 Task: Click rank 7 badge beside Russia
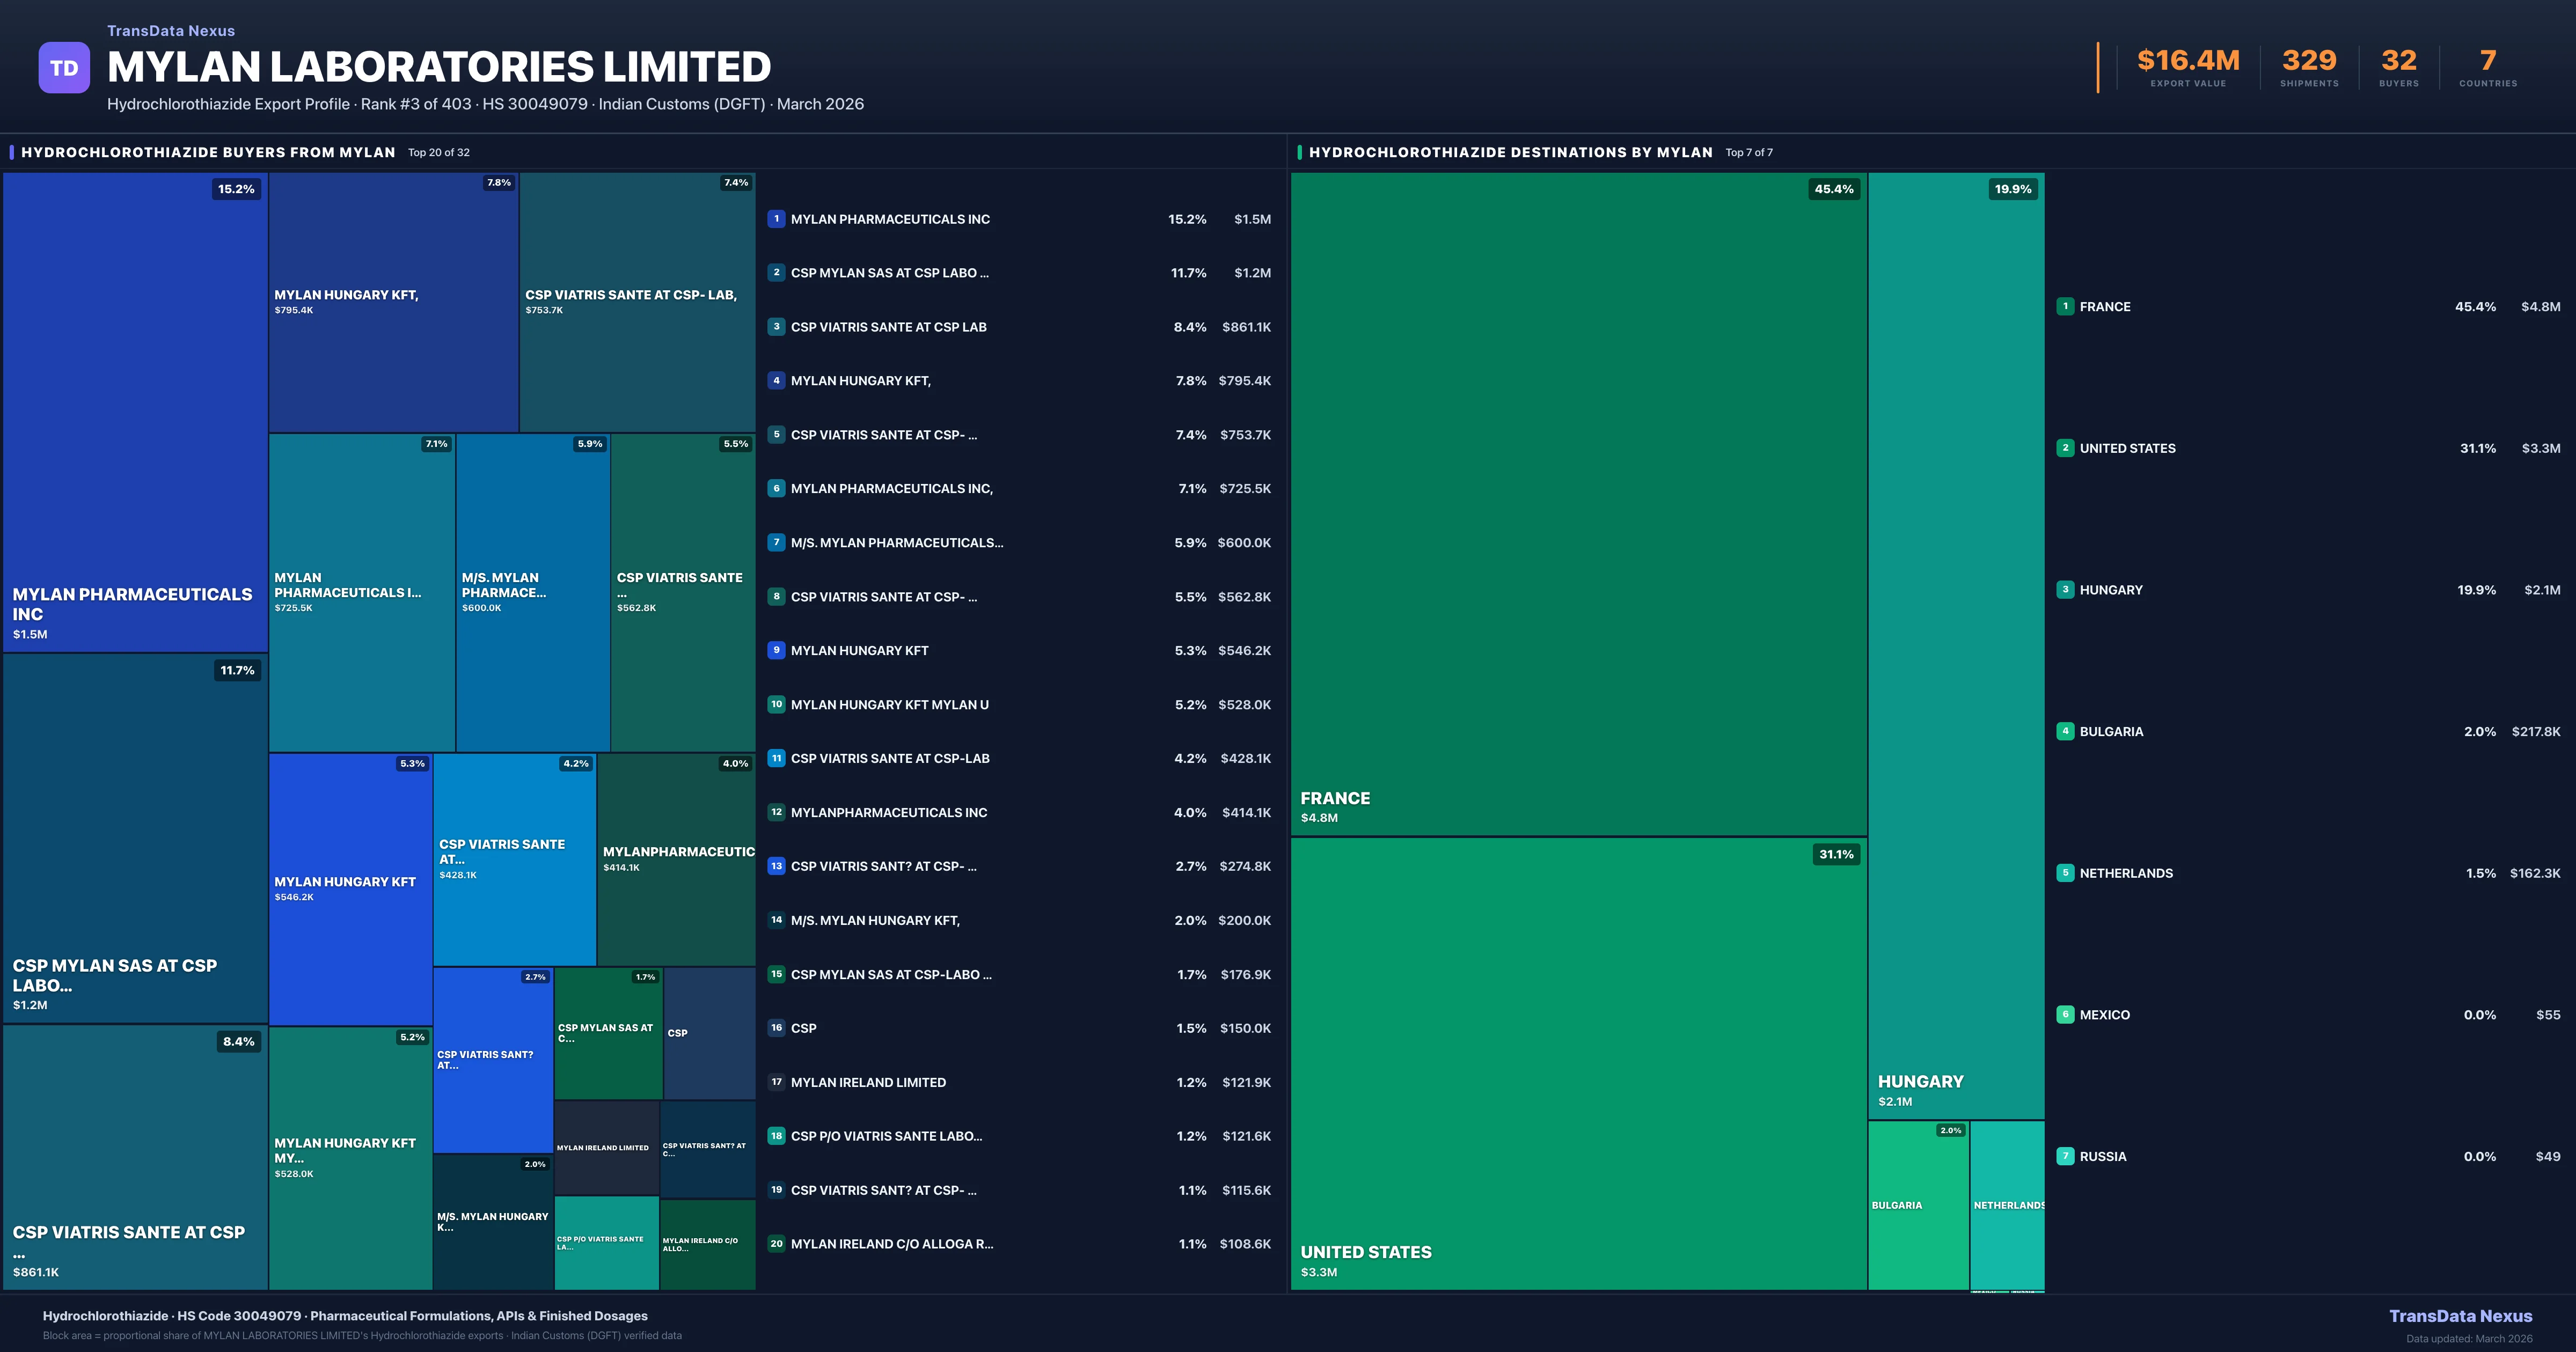(2065, 1156)
